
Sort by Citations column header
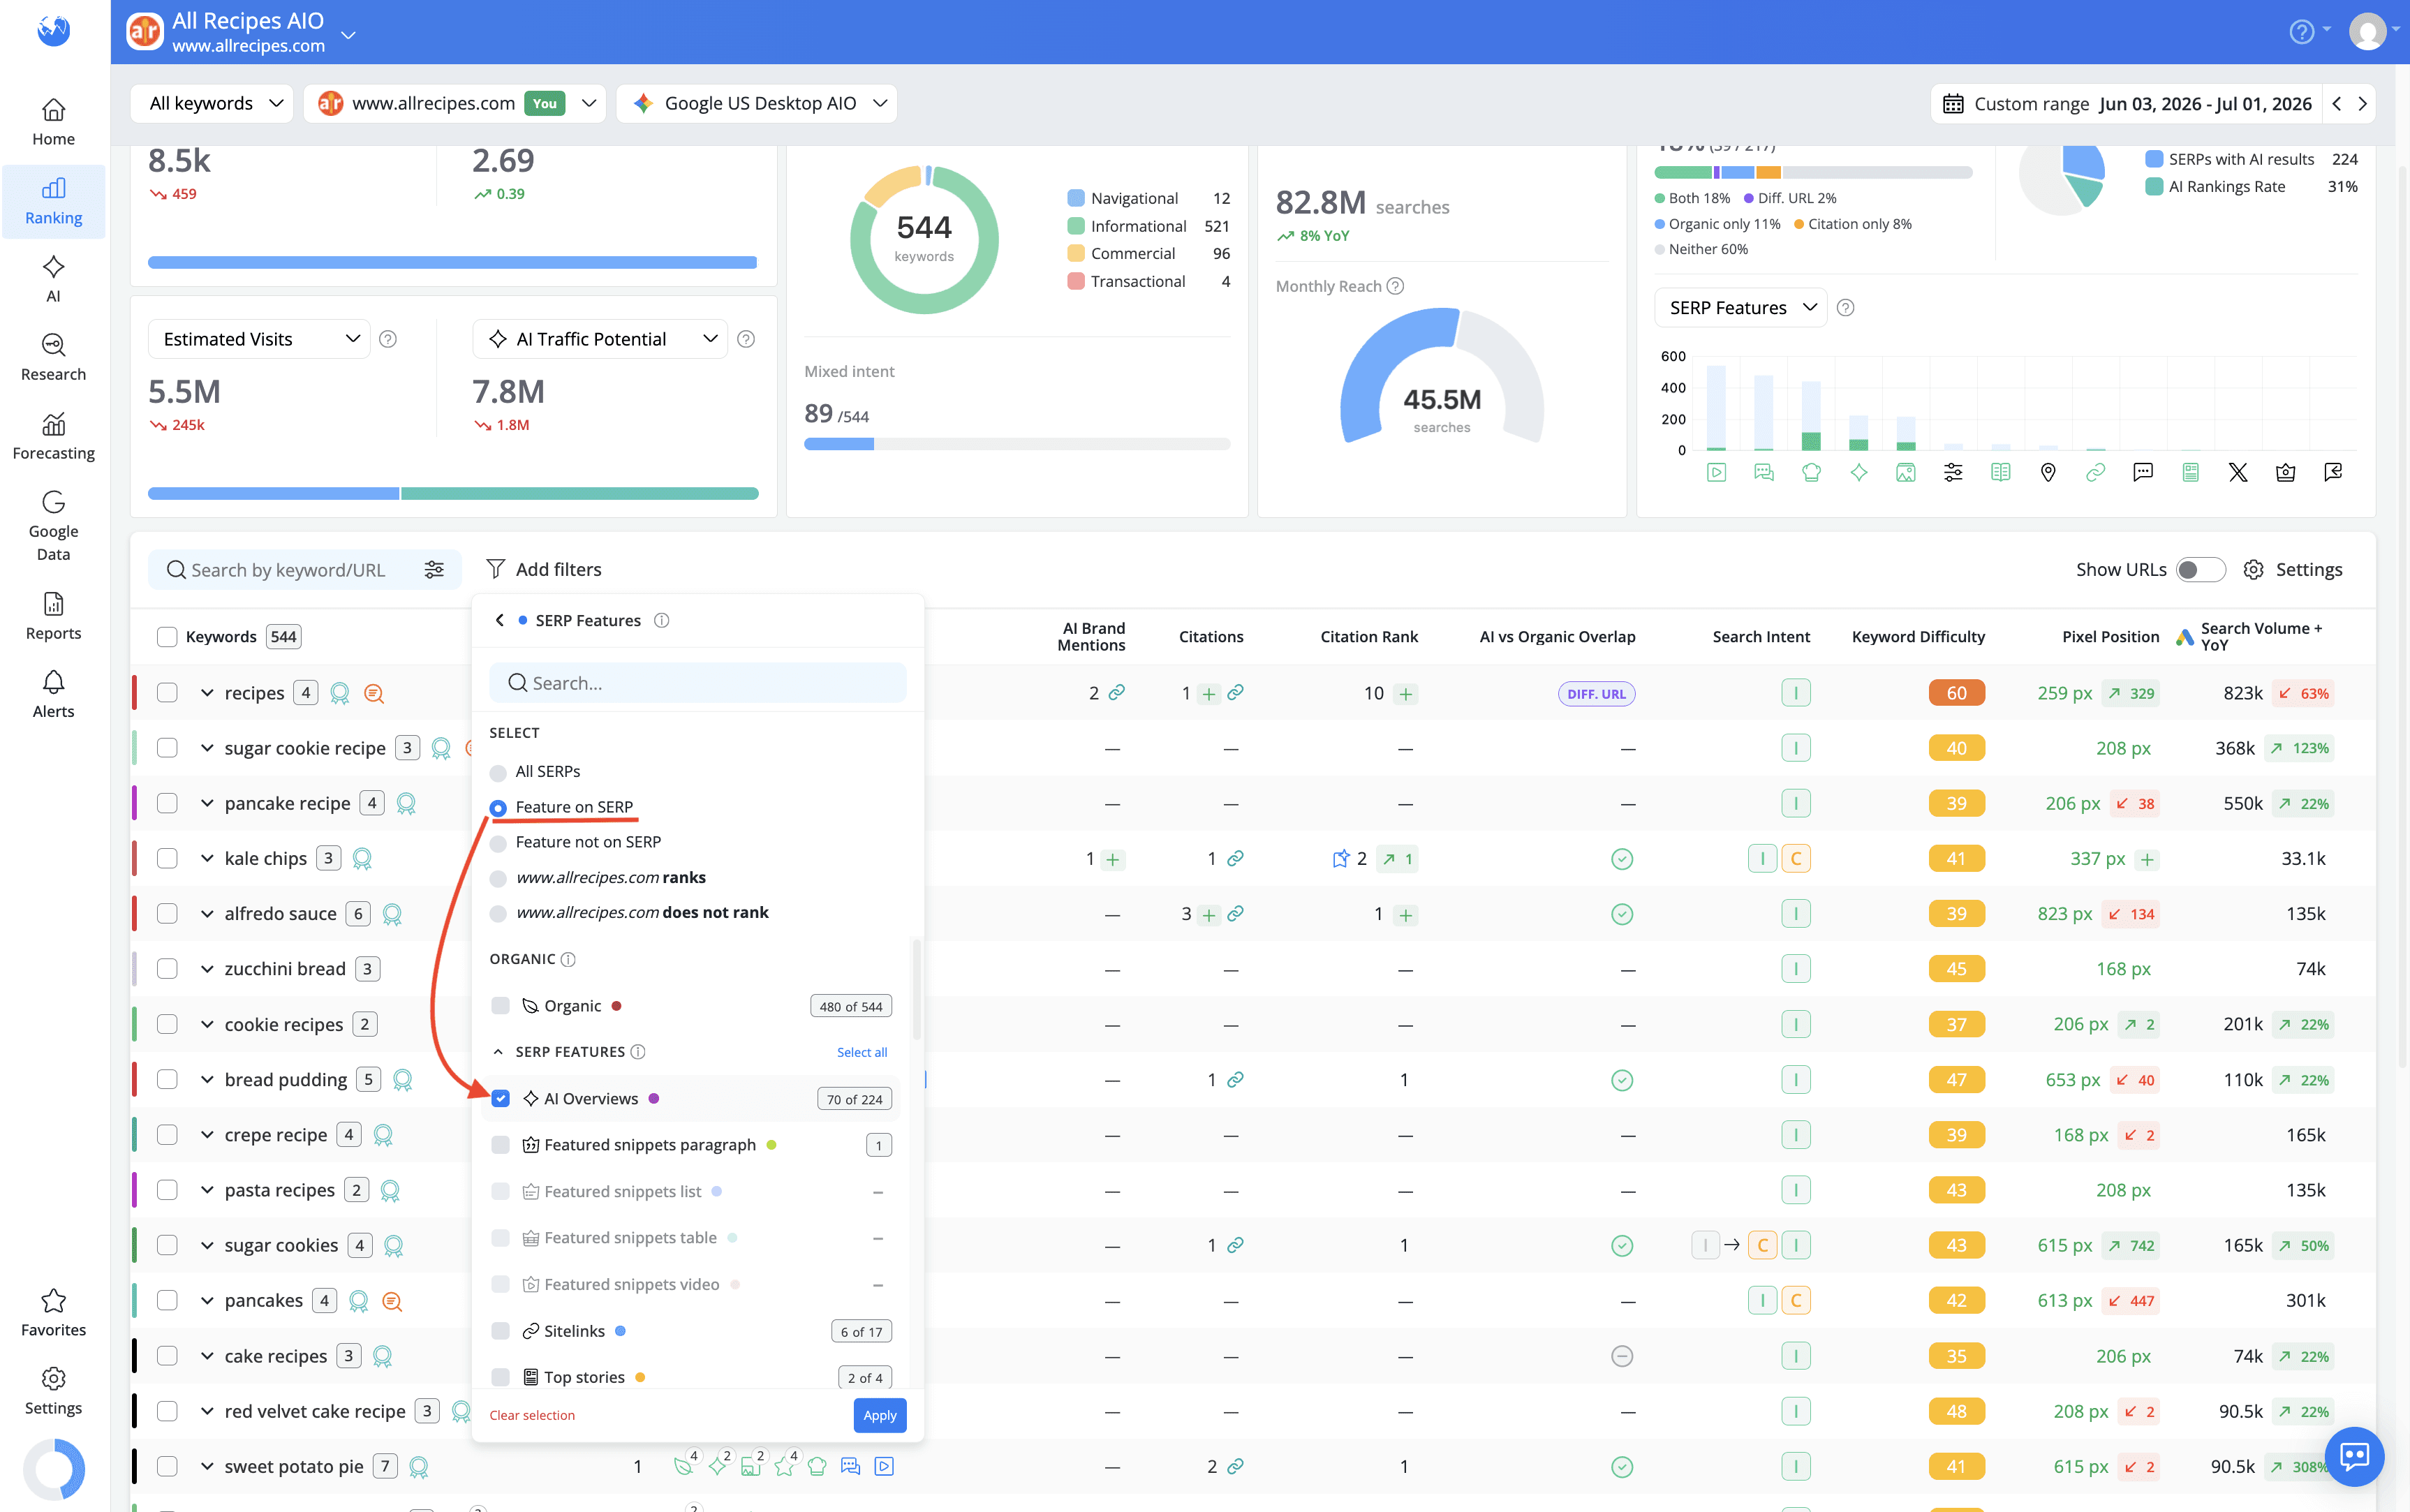(x=1211, y=637)
